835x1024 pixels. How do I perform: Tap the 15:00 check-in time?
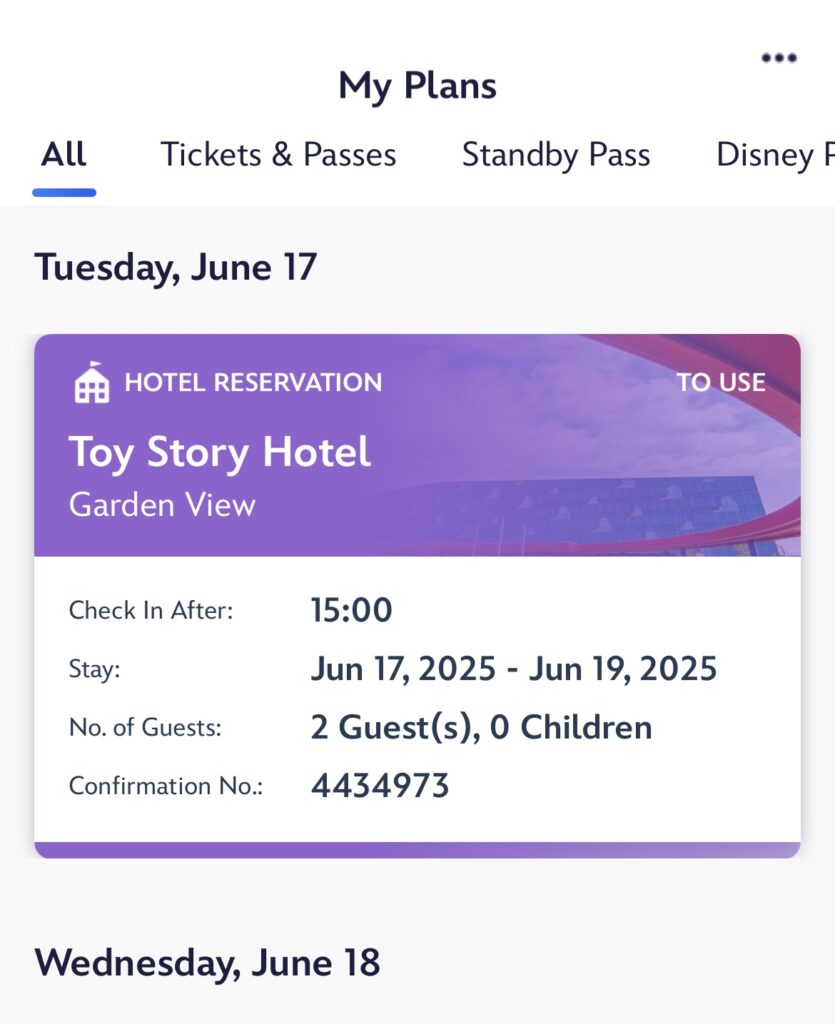tap(351, 610)
